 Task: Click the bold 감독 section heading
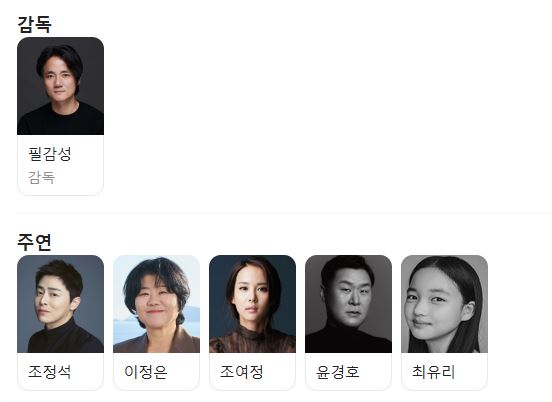pyautogui.click(x=34, y=25)
